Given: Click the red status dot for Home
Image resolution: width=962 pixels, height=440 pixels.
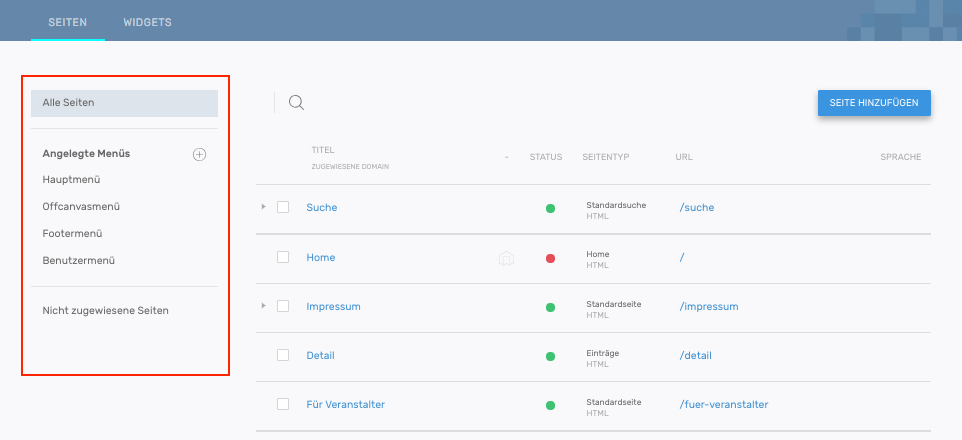Looking at the screenshot, I should [550, 258].
